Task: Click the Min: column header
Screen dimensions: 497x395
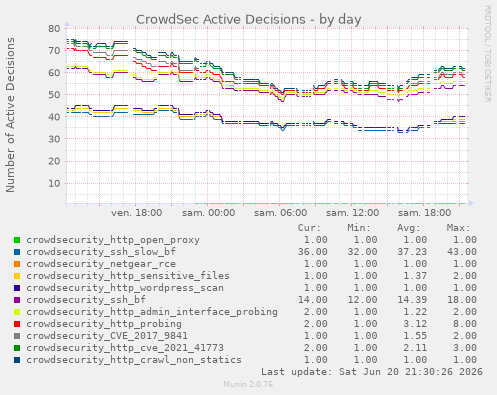Action: coord(359,228)
